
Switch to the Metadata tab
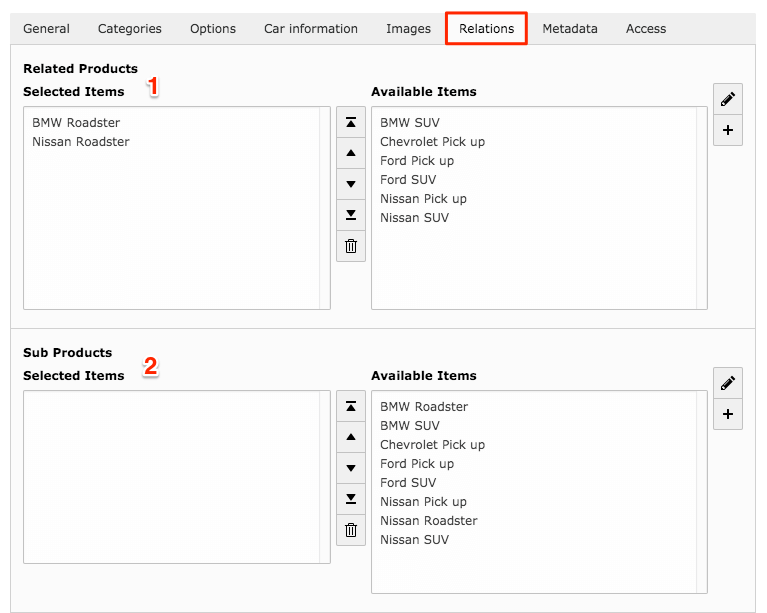coord(570,29)
